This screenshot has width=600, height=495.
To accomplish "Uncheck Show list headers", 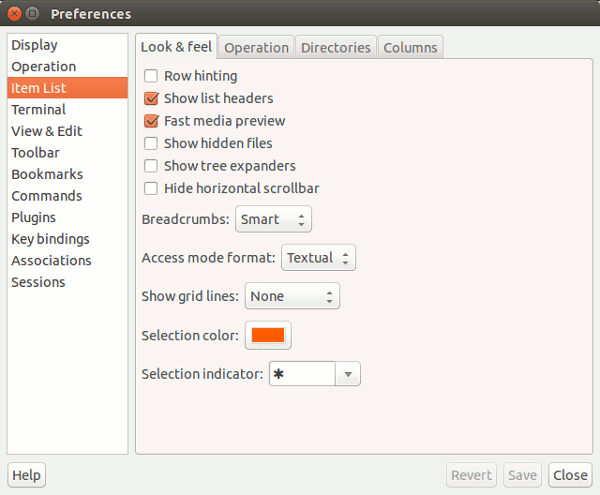I will click(151, 99).
